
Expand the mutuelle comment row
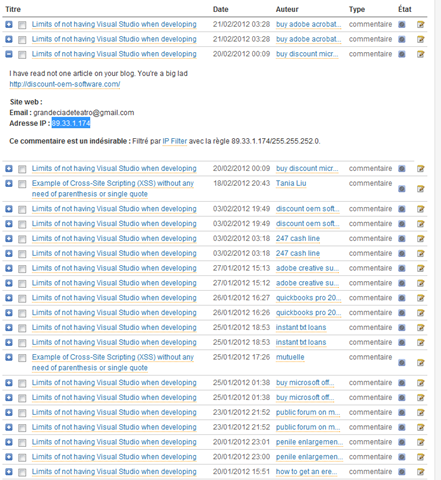pos(9,357)
